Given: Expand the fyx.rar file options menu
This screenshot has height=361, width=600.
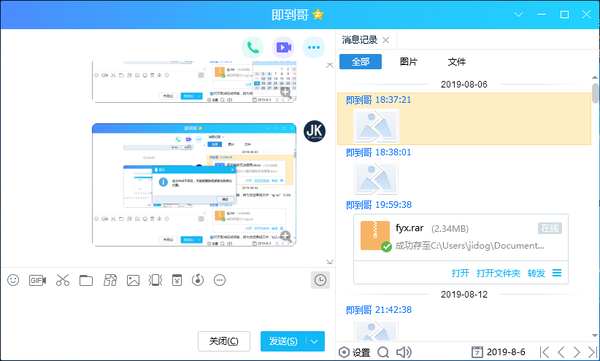Looking at the screenshot, I should [557, 273].
